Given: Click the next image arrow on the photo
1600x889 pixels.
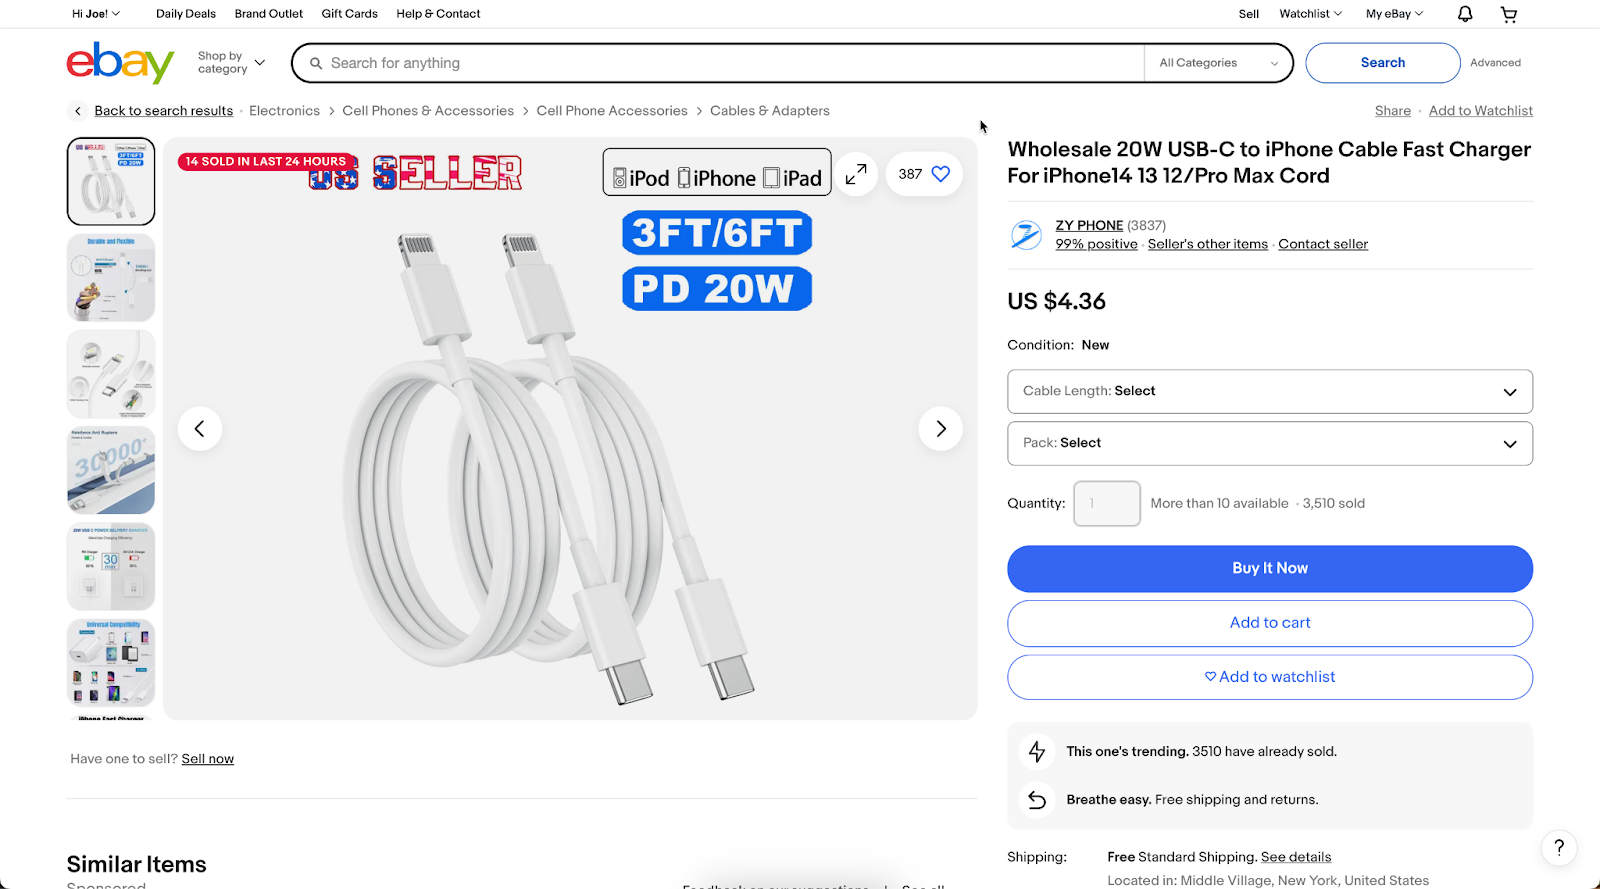Looking at the screenshot, I should 940,428.
